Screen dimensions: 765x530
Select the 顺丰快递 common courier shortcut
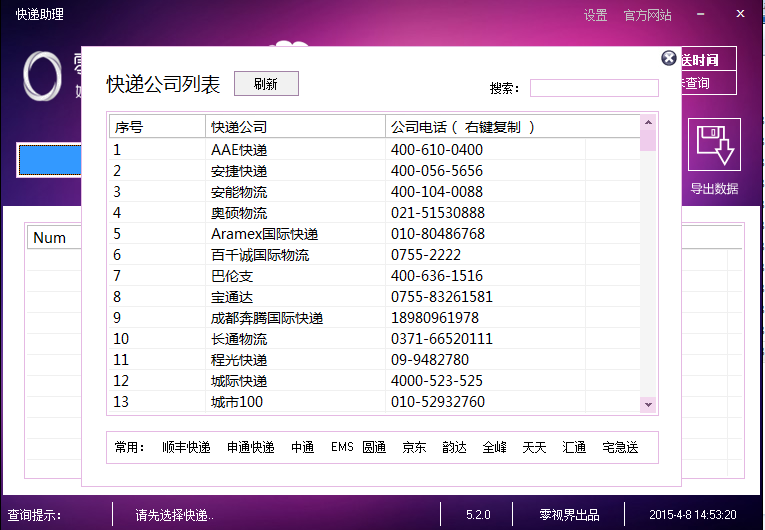[x=186, y=447]
